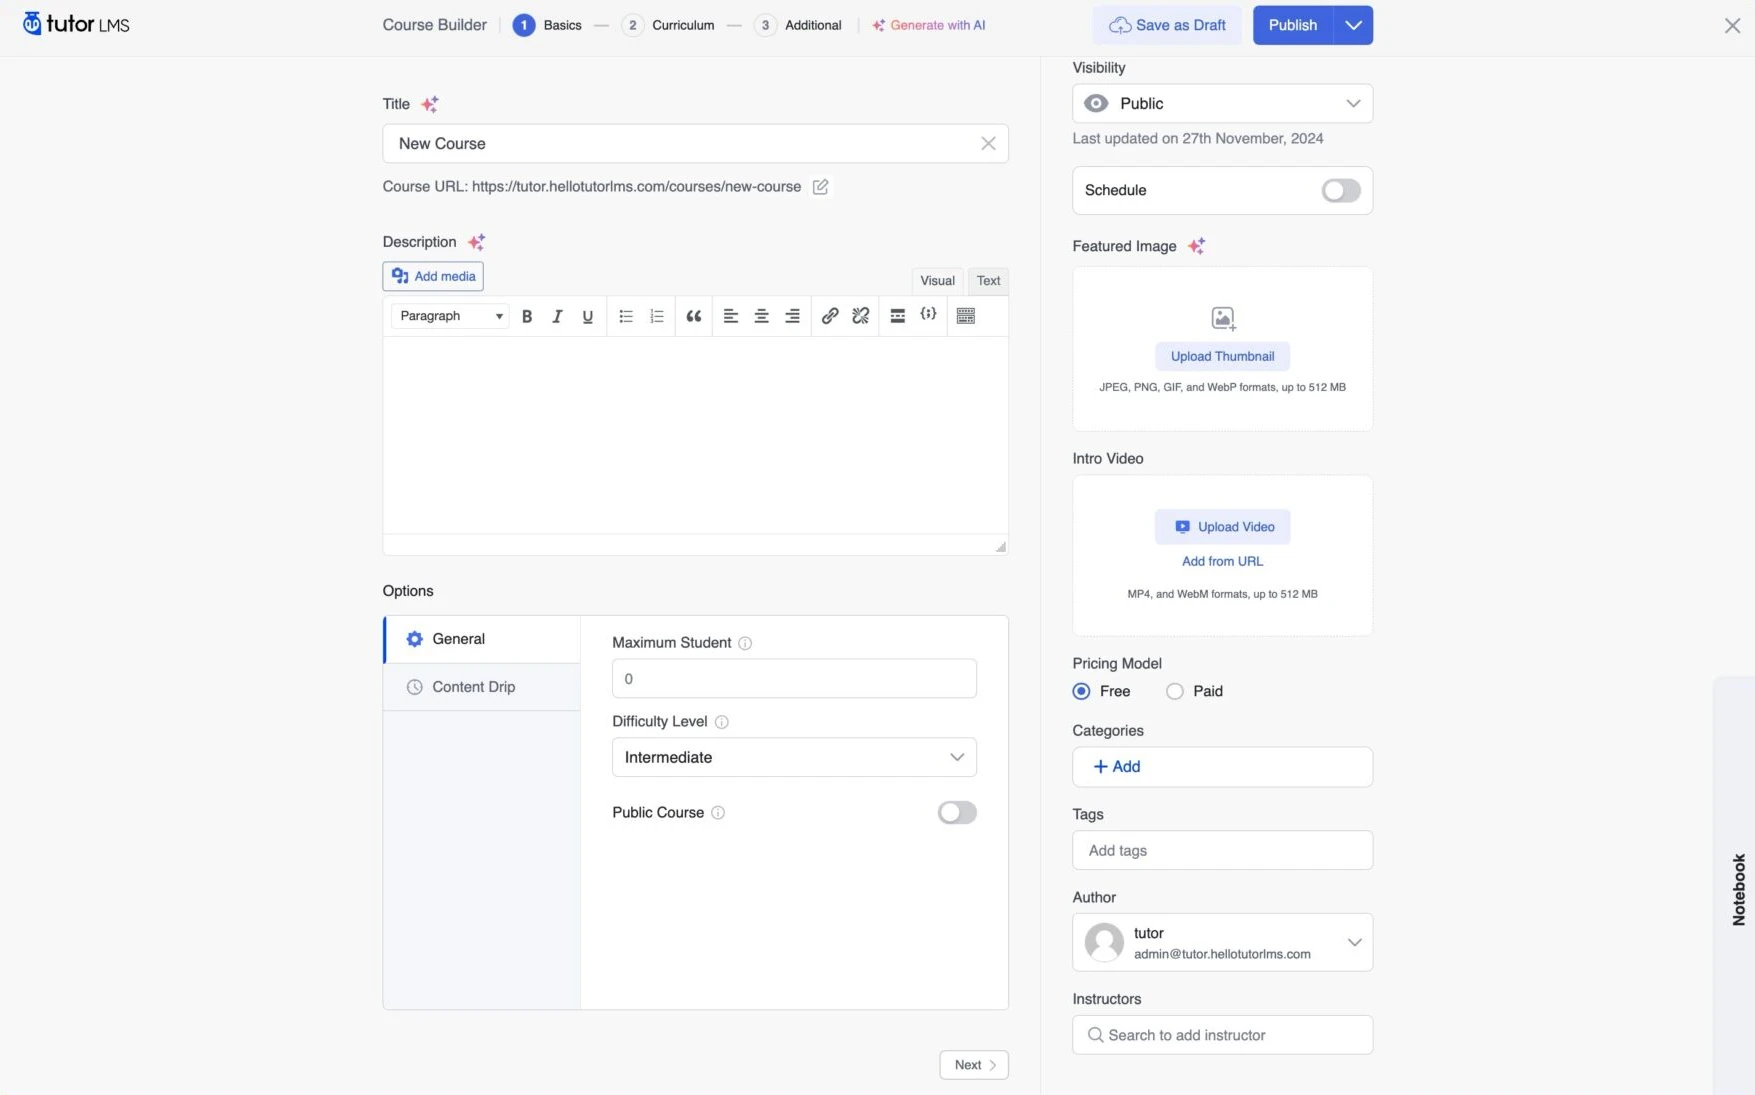Insert a hyperlink
Image resolution: width=1755 pixels, height=1095 pixels.
pos(829,316)
